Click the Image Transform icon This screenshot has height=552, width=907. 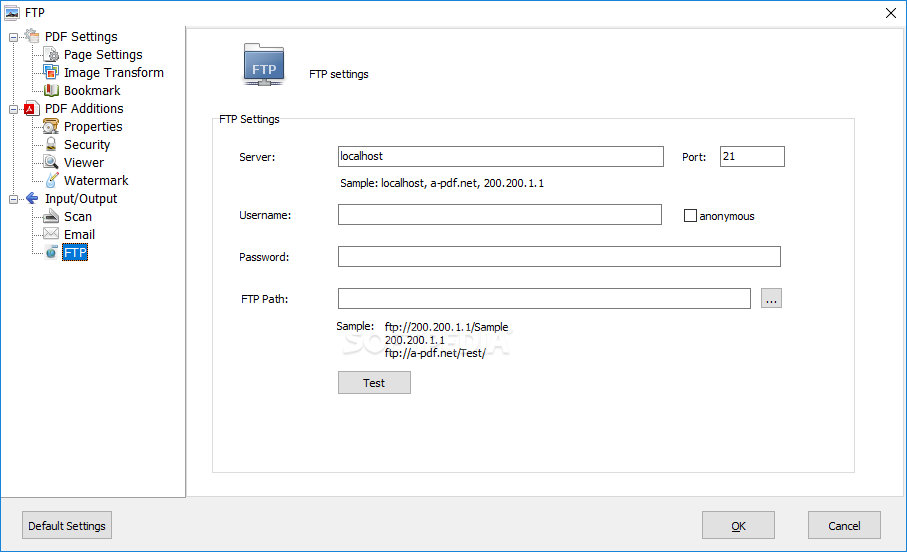point(51,72)
